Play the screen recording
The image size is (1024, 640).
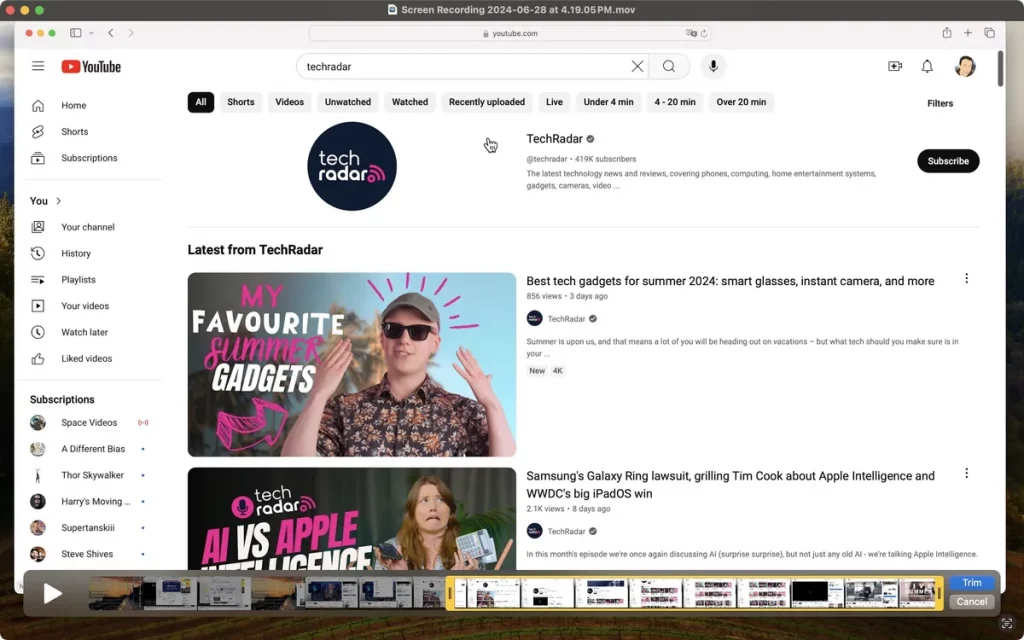(x=52, y=594)
